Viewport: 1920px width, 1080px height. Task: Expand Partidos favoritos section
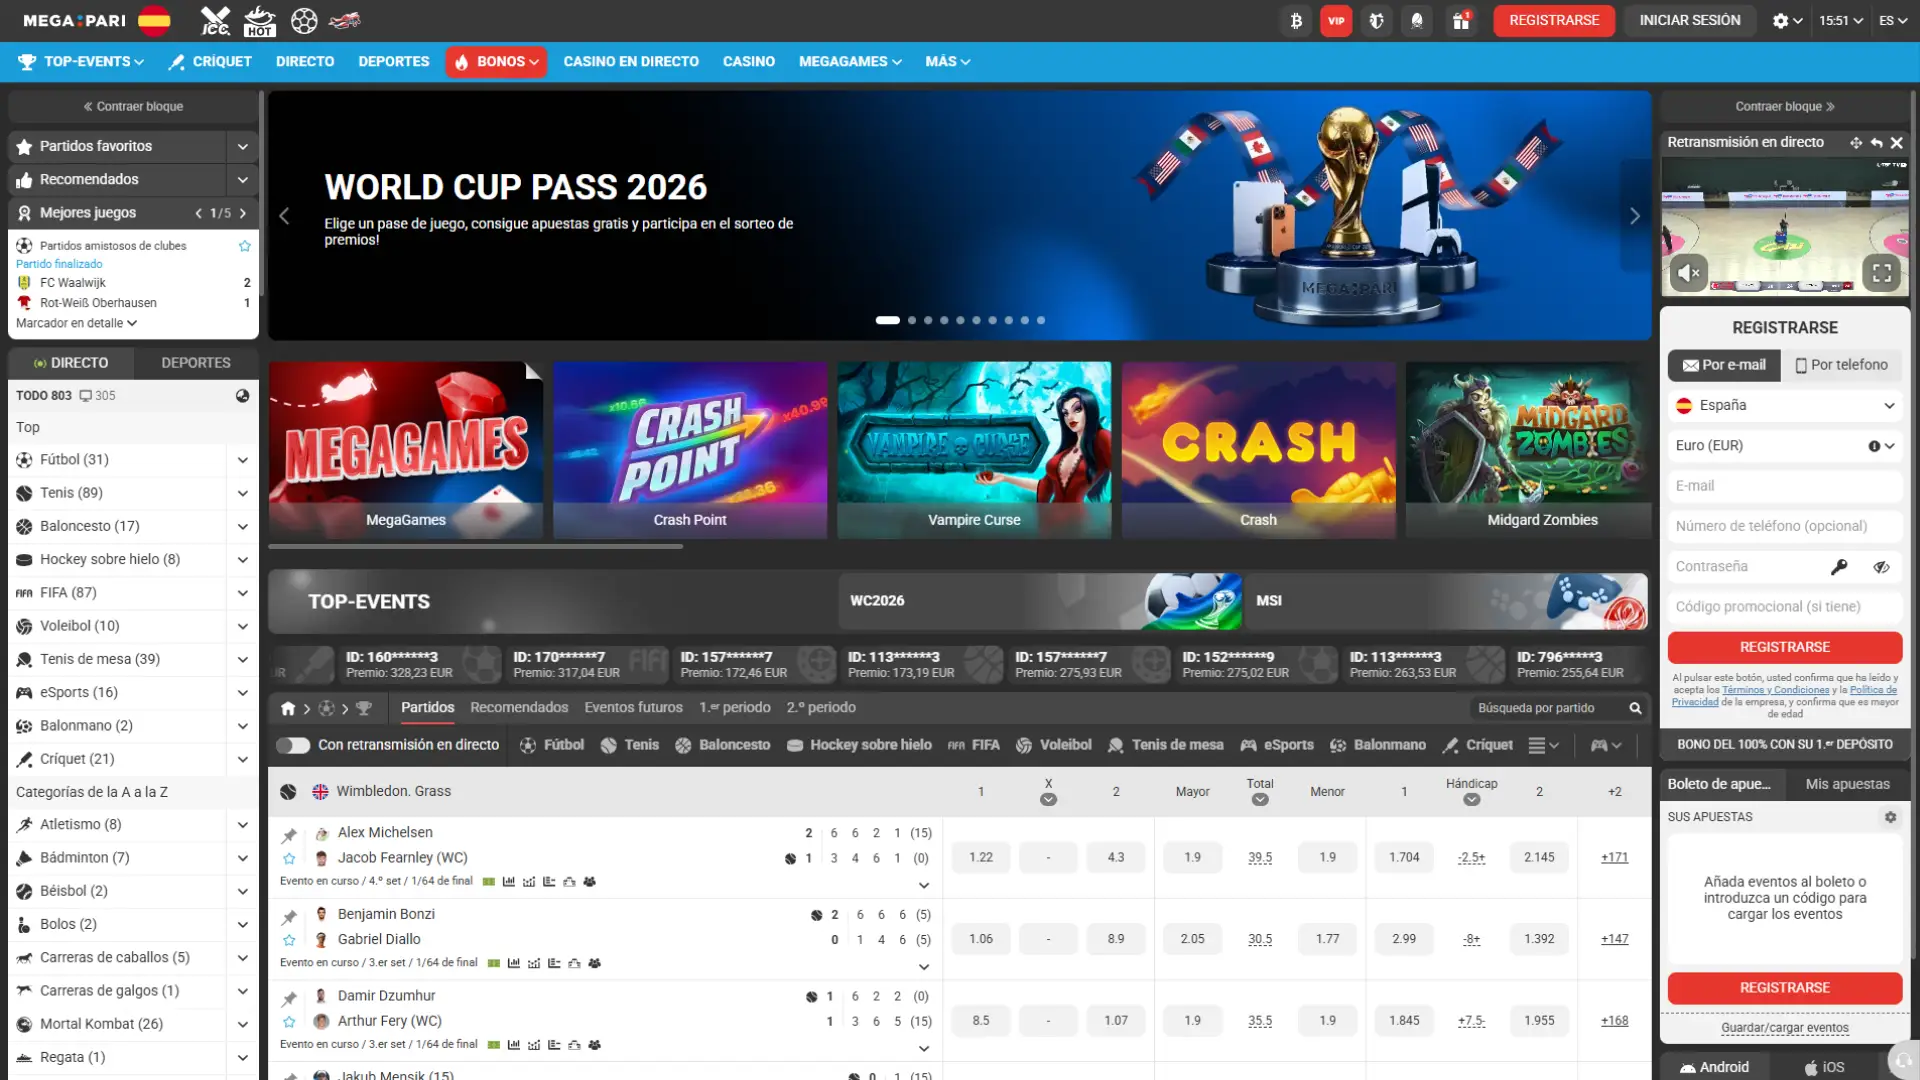click(242, 146)
